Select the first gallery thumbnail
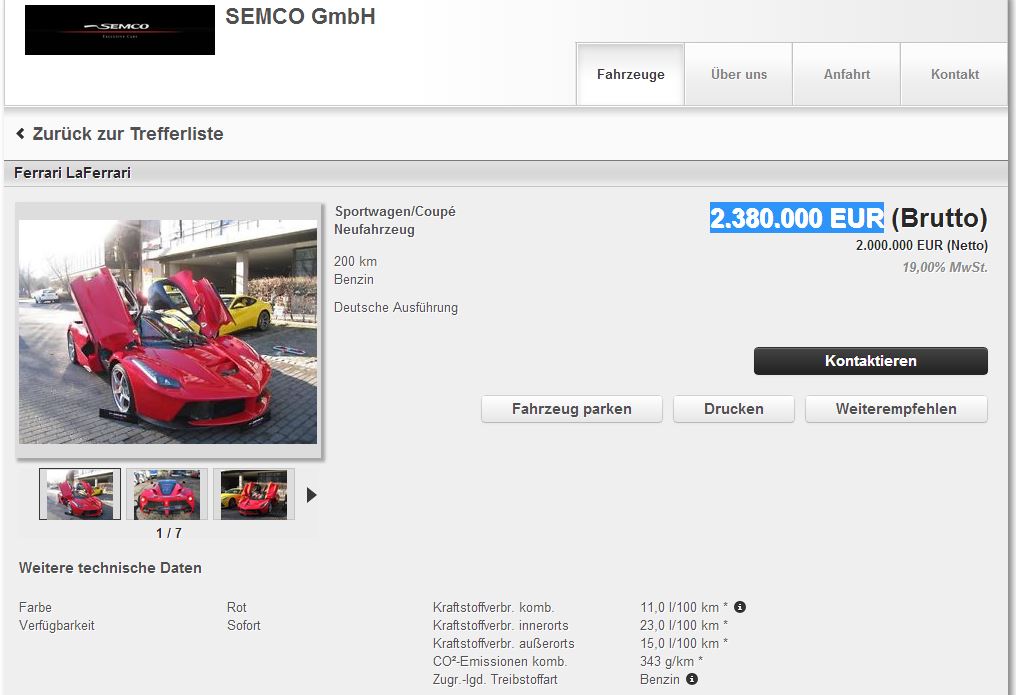This screenshot has width=1016, height=695. (80, 494)
